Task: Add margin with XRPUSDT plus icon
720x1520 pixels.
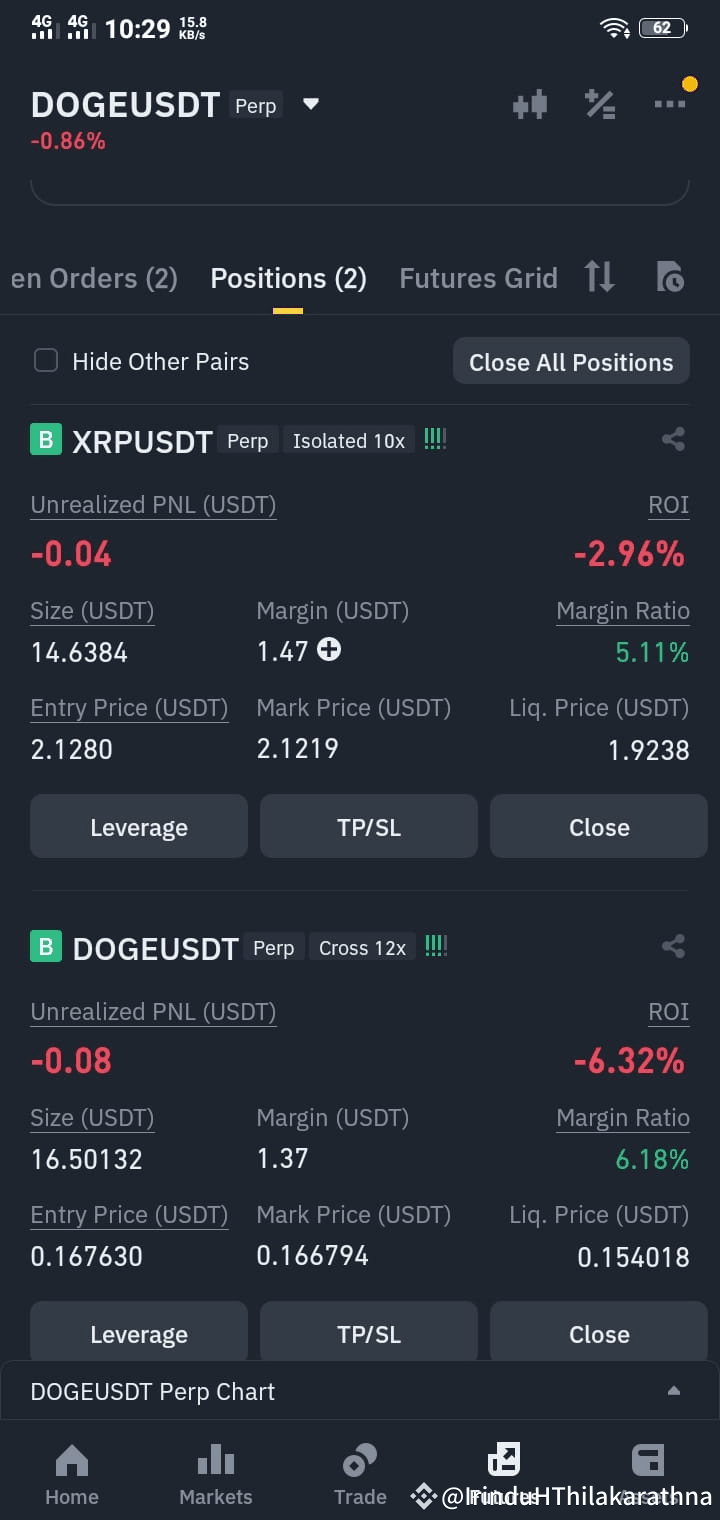Action: click(x=329, y=650)
